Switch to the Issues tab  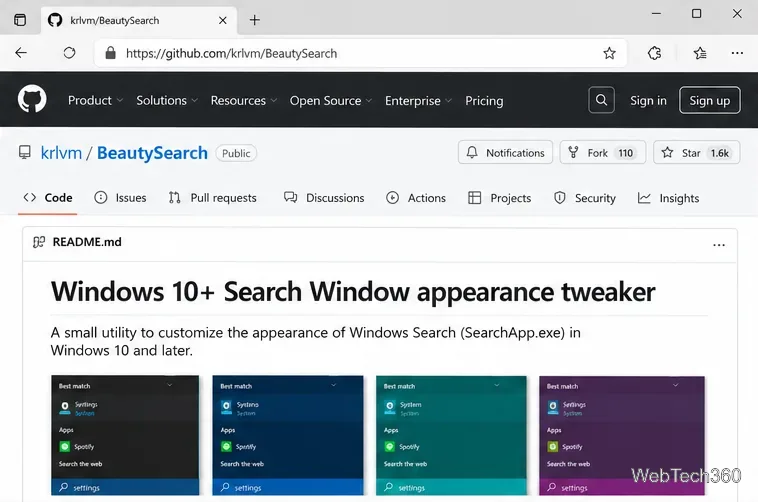[x=120, y=198]
